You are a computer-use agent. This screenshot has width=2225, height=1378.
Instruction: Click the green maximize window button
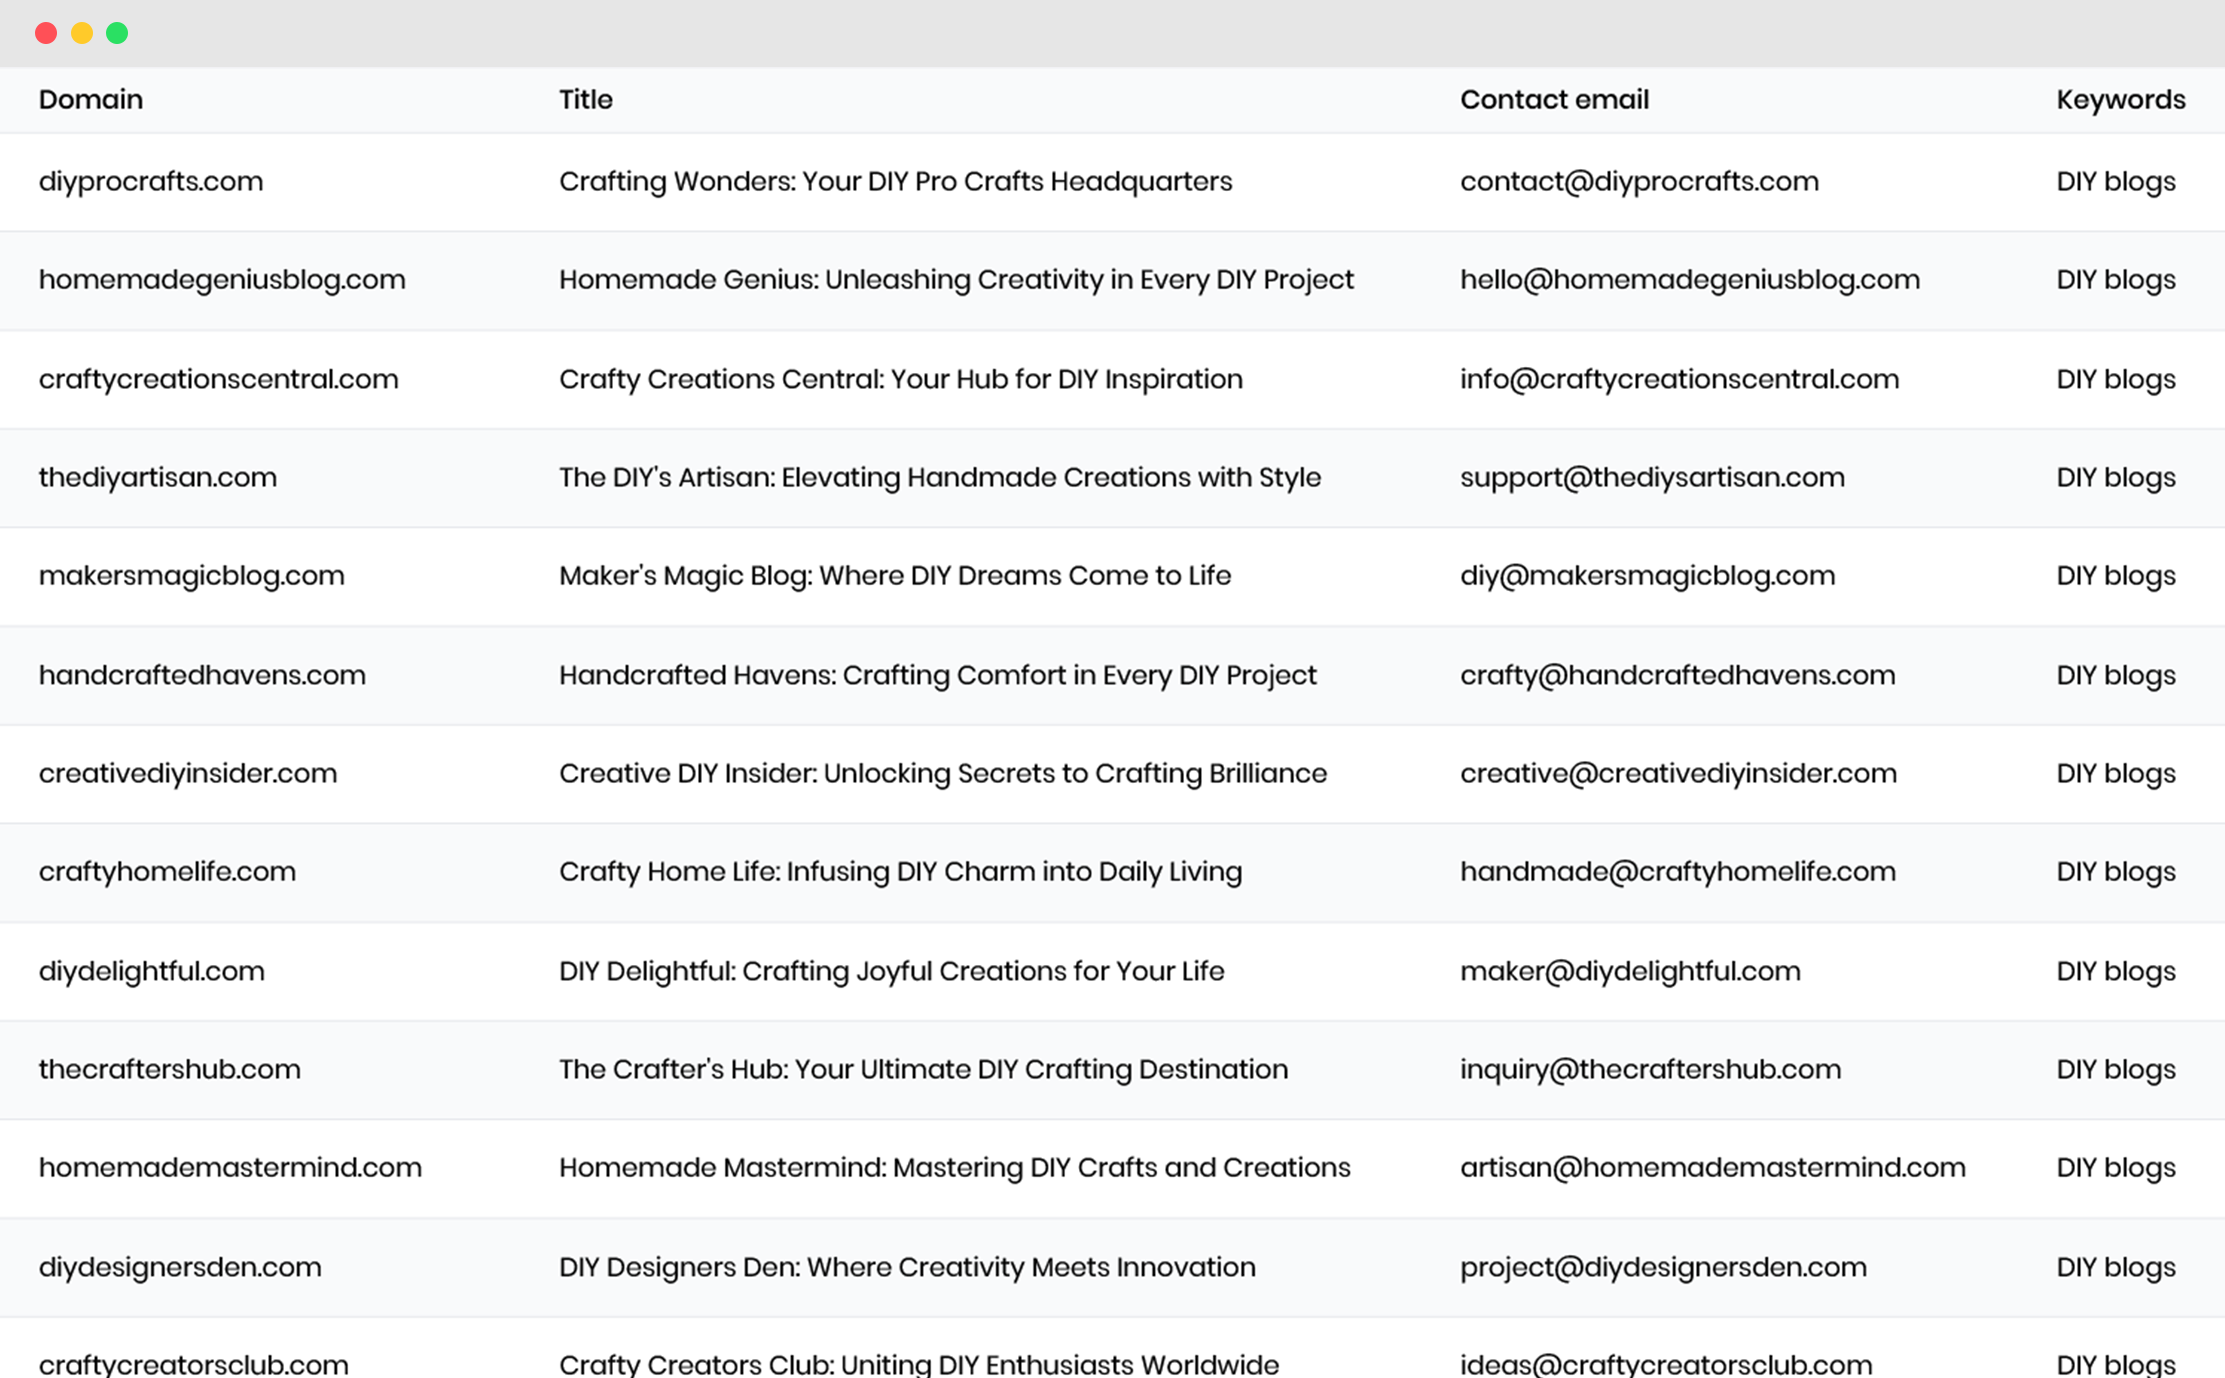coord(117,33)
